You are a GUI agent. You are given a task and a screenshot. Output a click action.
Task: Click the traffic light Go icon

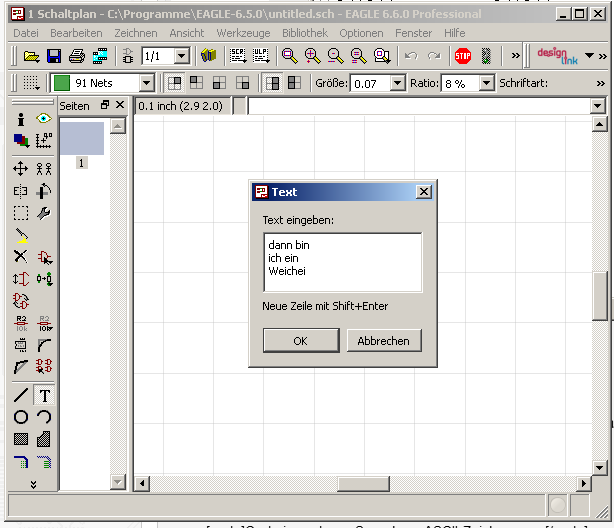pyautogui.click(x=486, y=56)
